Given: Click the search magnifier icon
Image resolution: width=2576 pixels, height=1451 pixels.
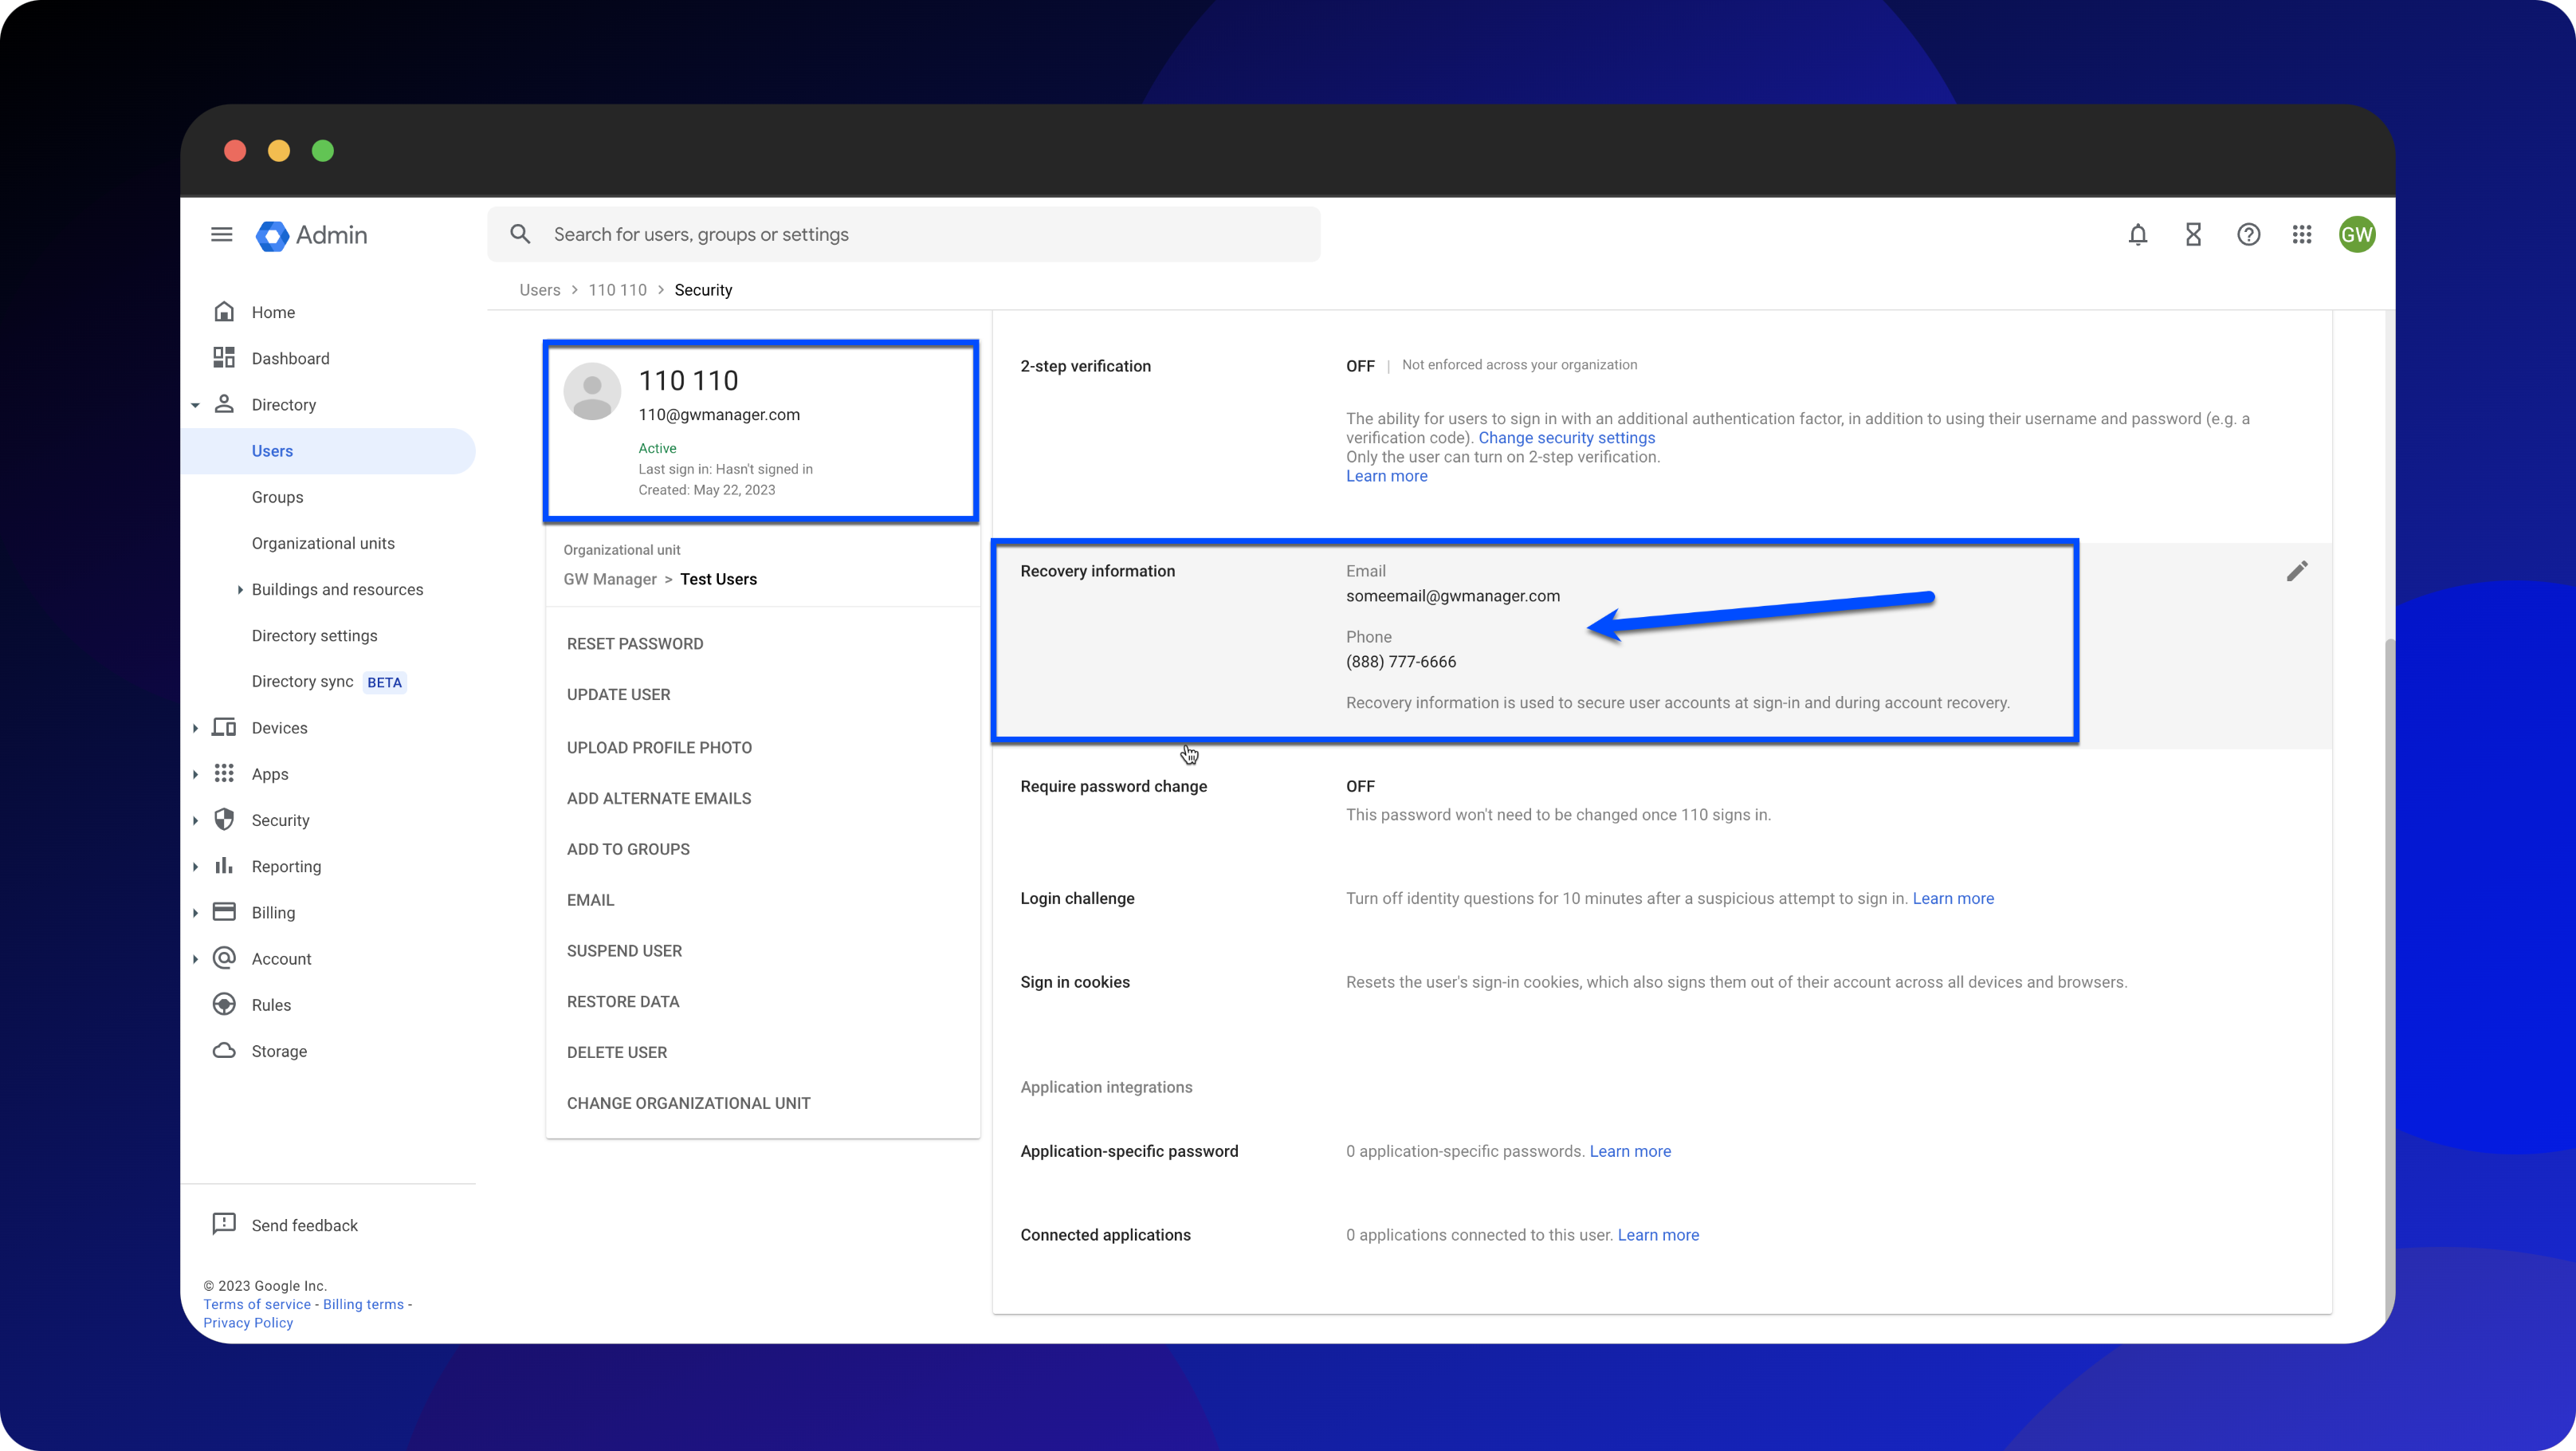Looking at the screenshot, I should click(x=520, y=234).
